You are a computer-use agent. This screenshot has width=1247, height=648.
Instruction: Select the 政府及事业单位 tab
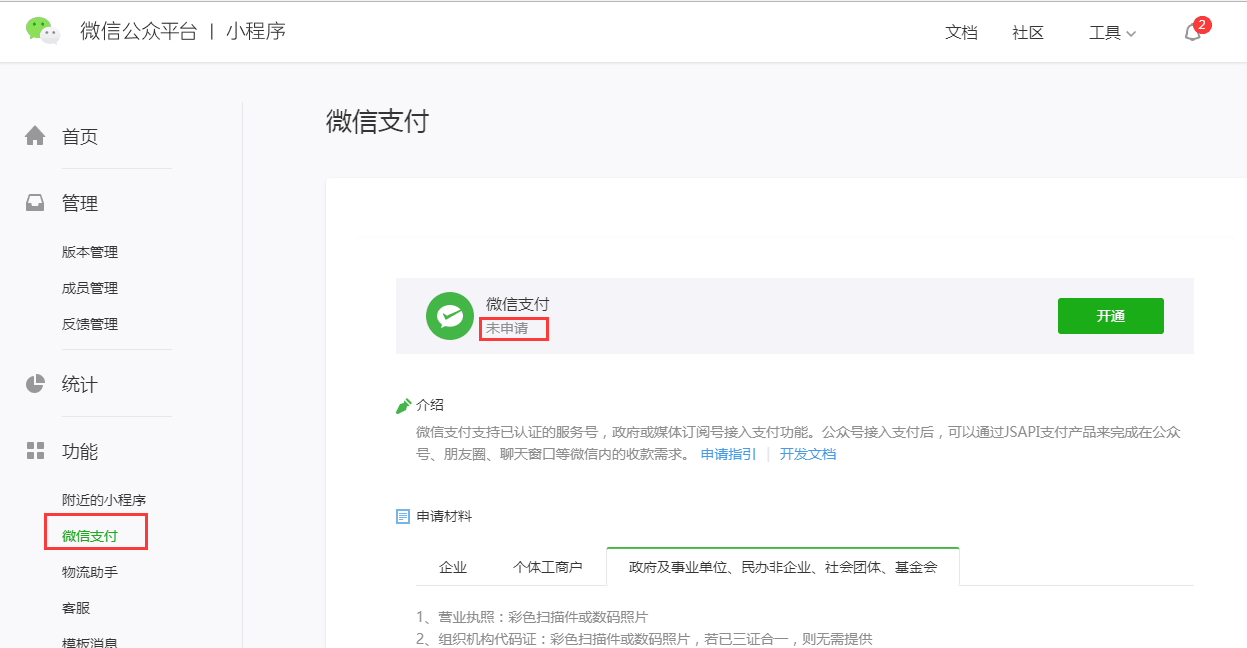click(x=783, y=567)
